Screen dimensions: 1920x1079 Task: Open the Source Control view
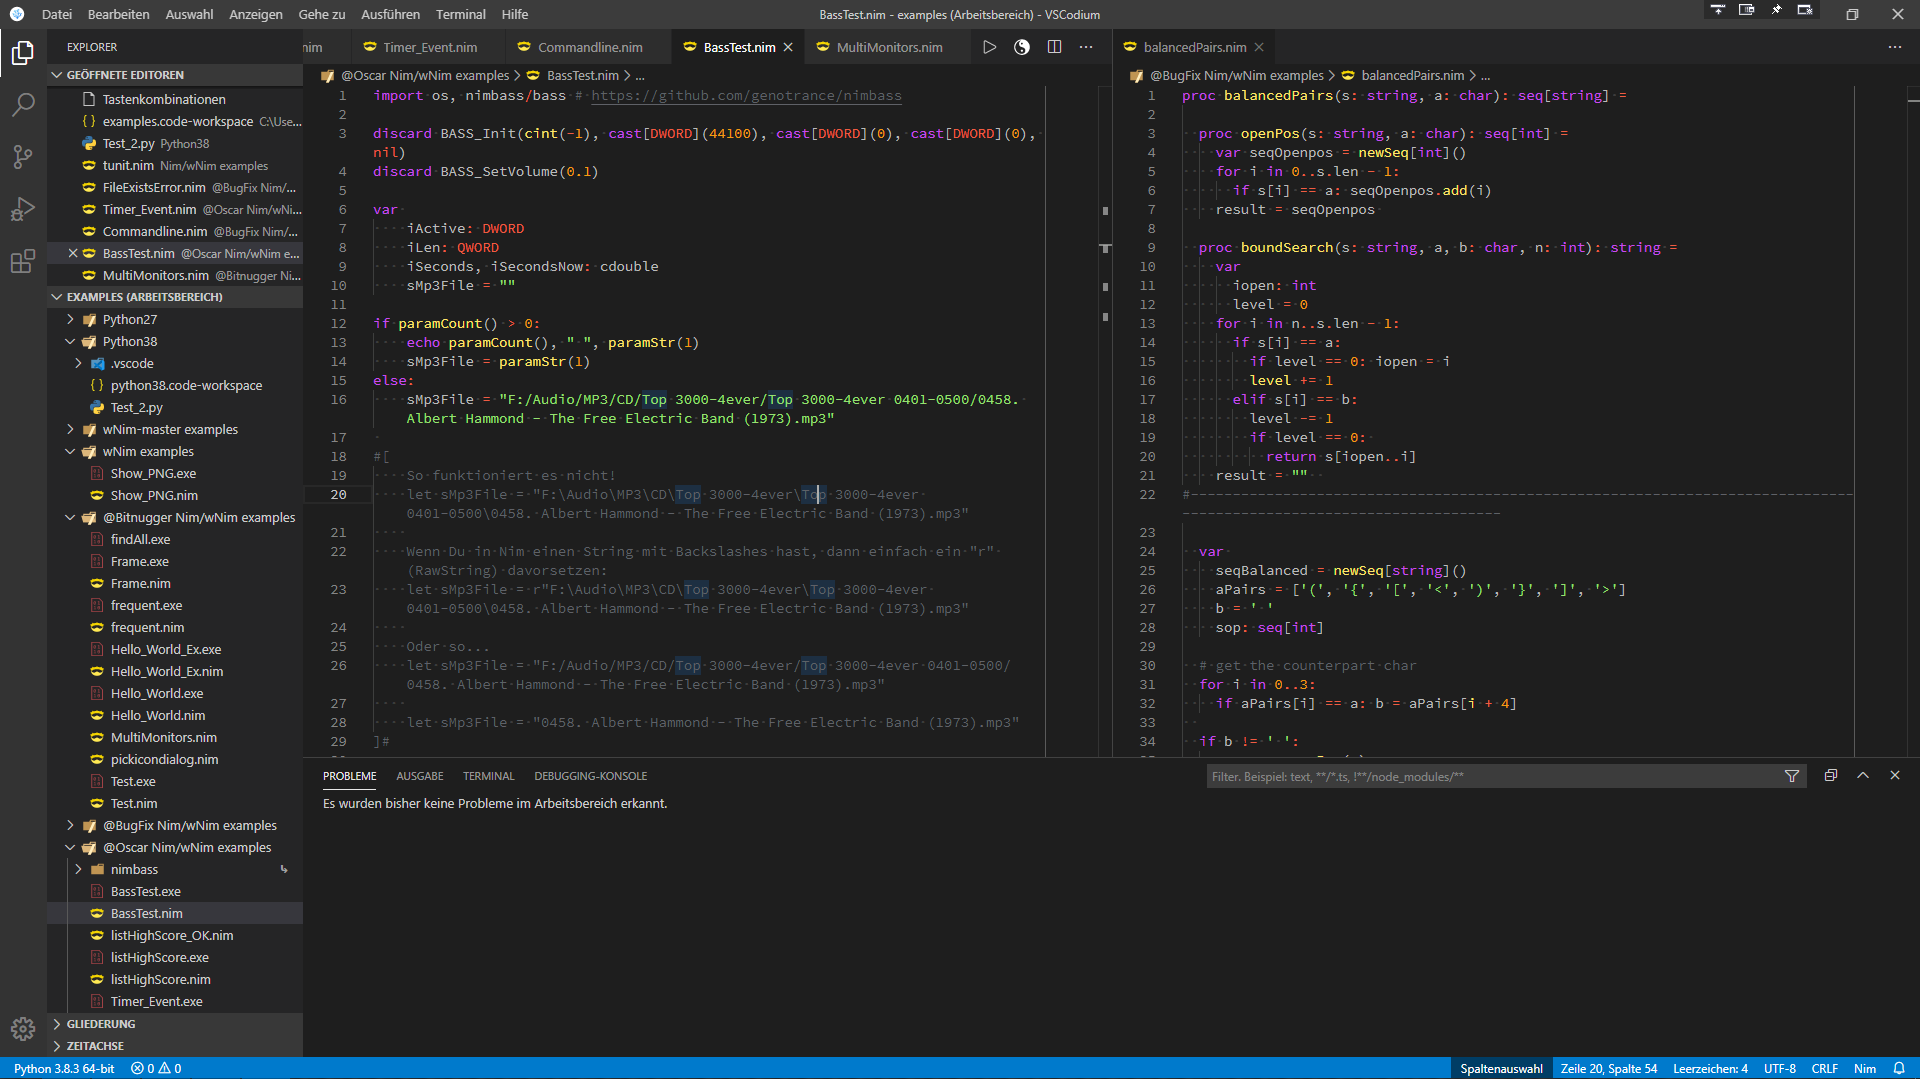23,157
